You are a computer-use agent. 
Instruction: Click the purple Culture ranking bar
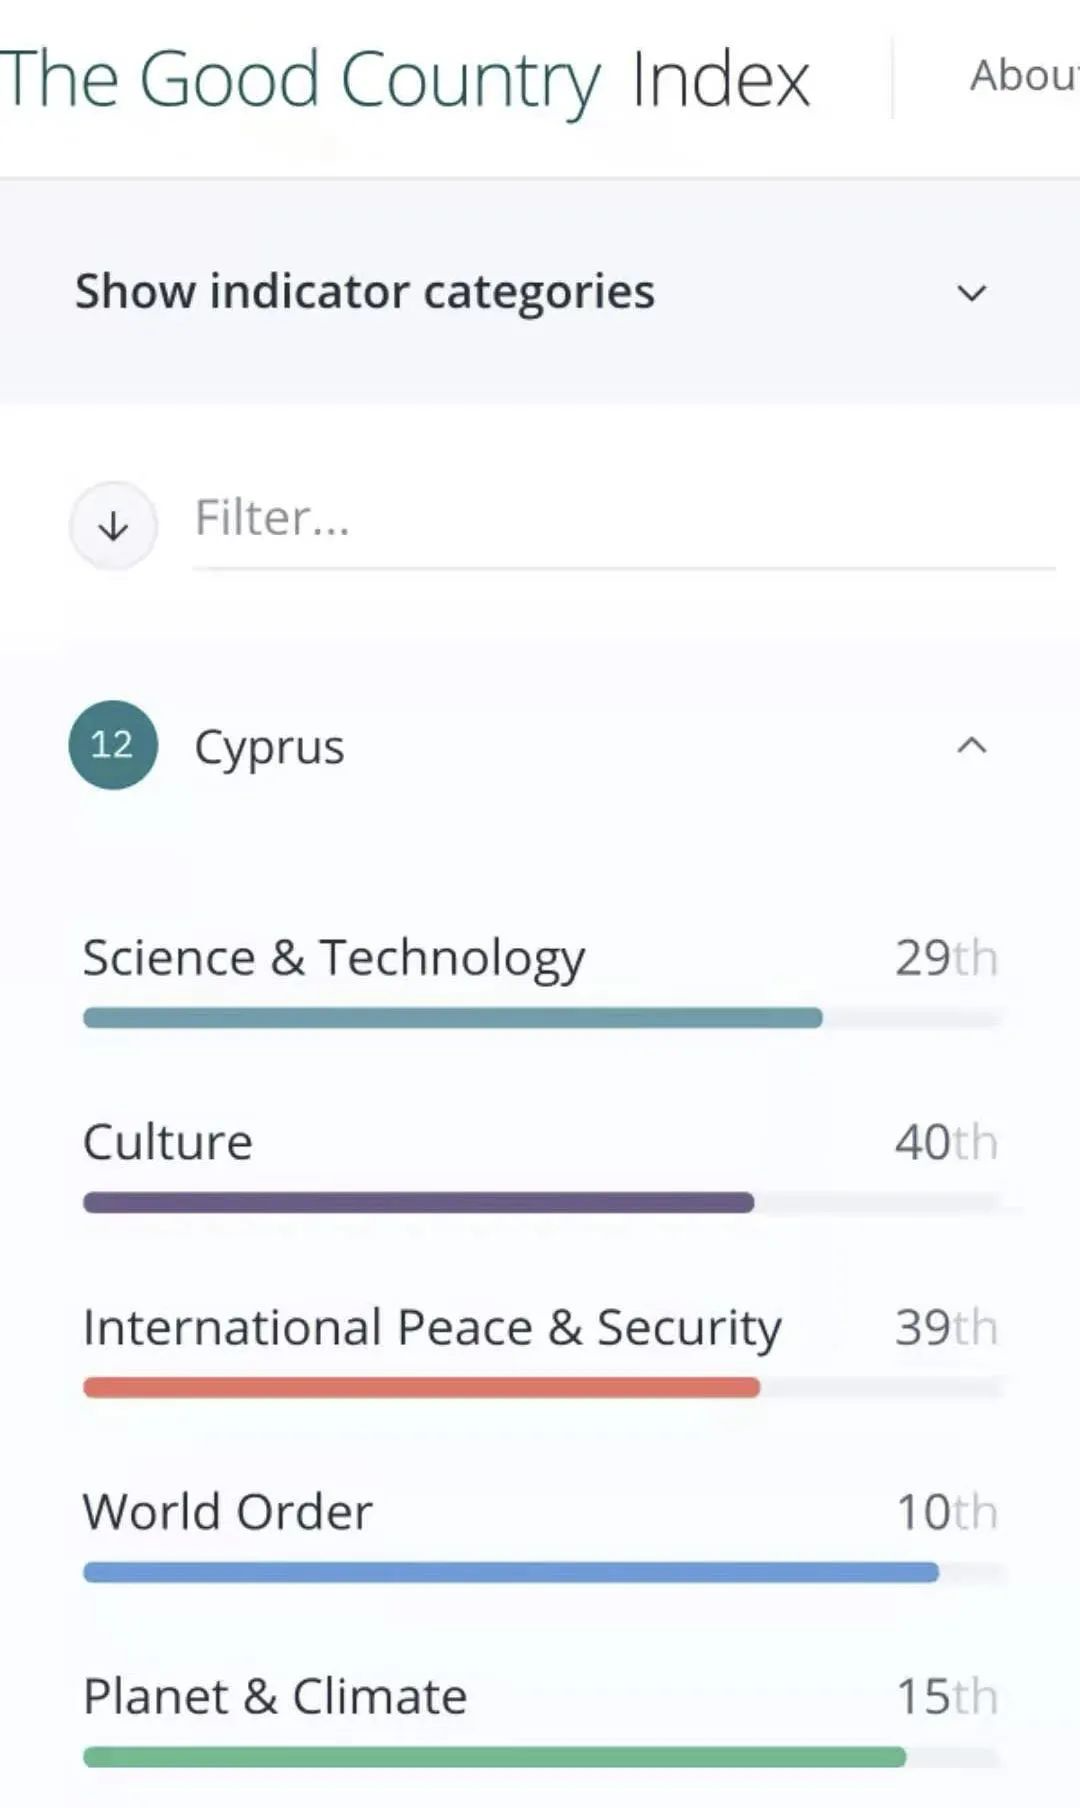pos(419,1202)
